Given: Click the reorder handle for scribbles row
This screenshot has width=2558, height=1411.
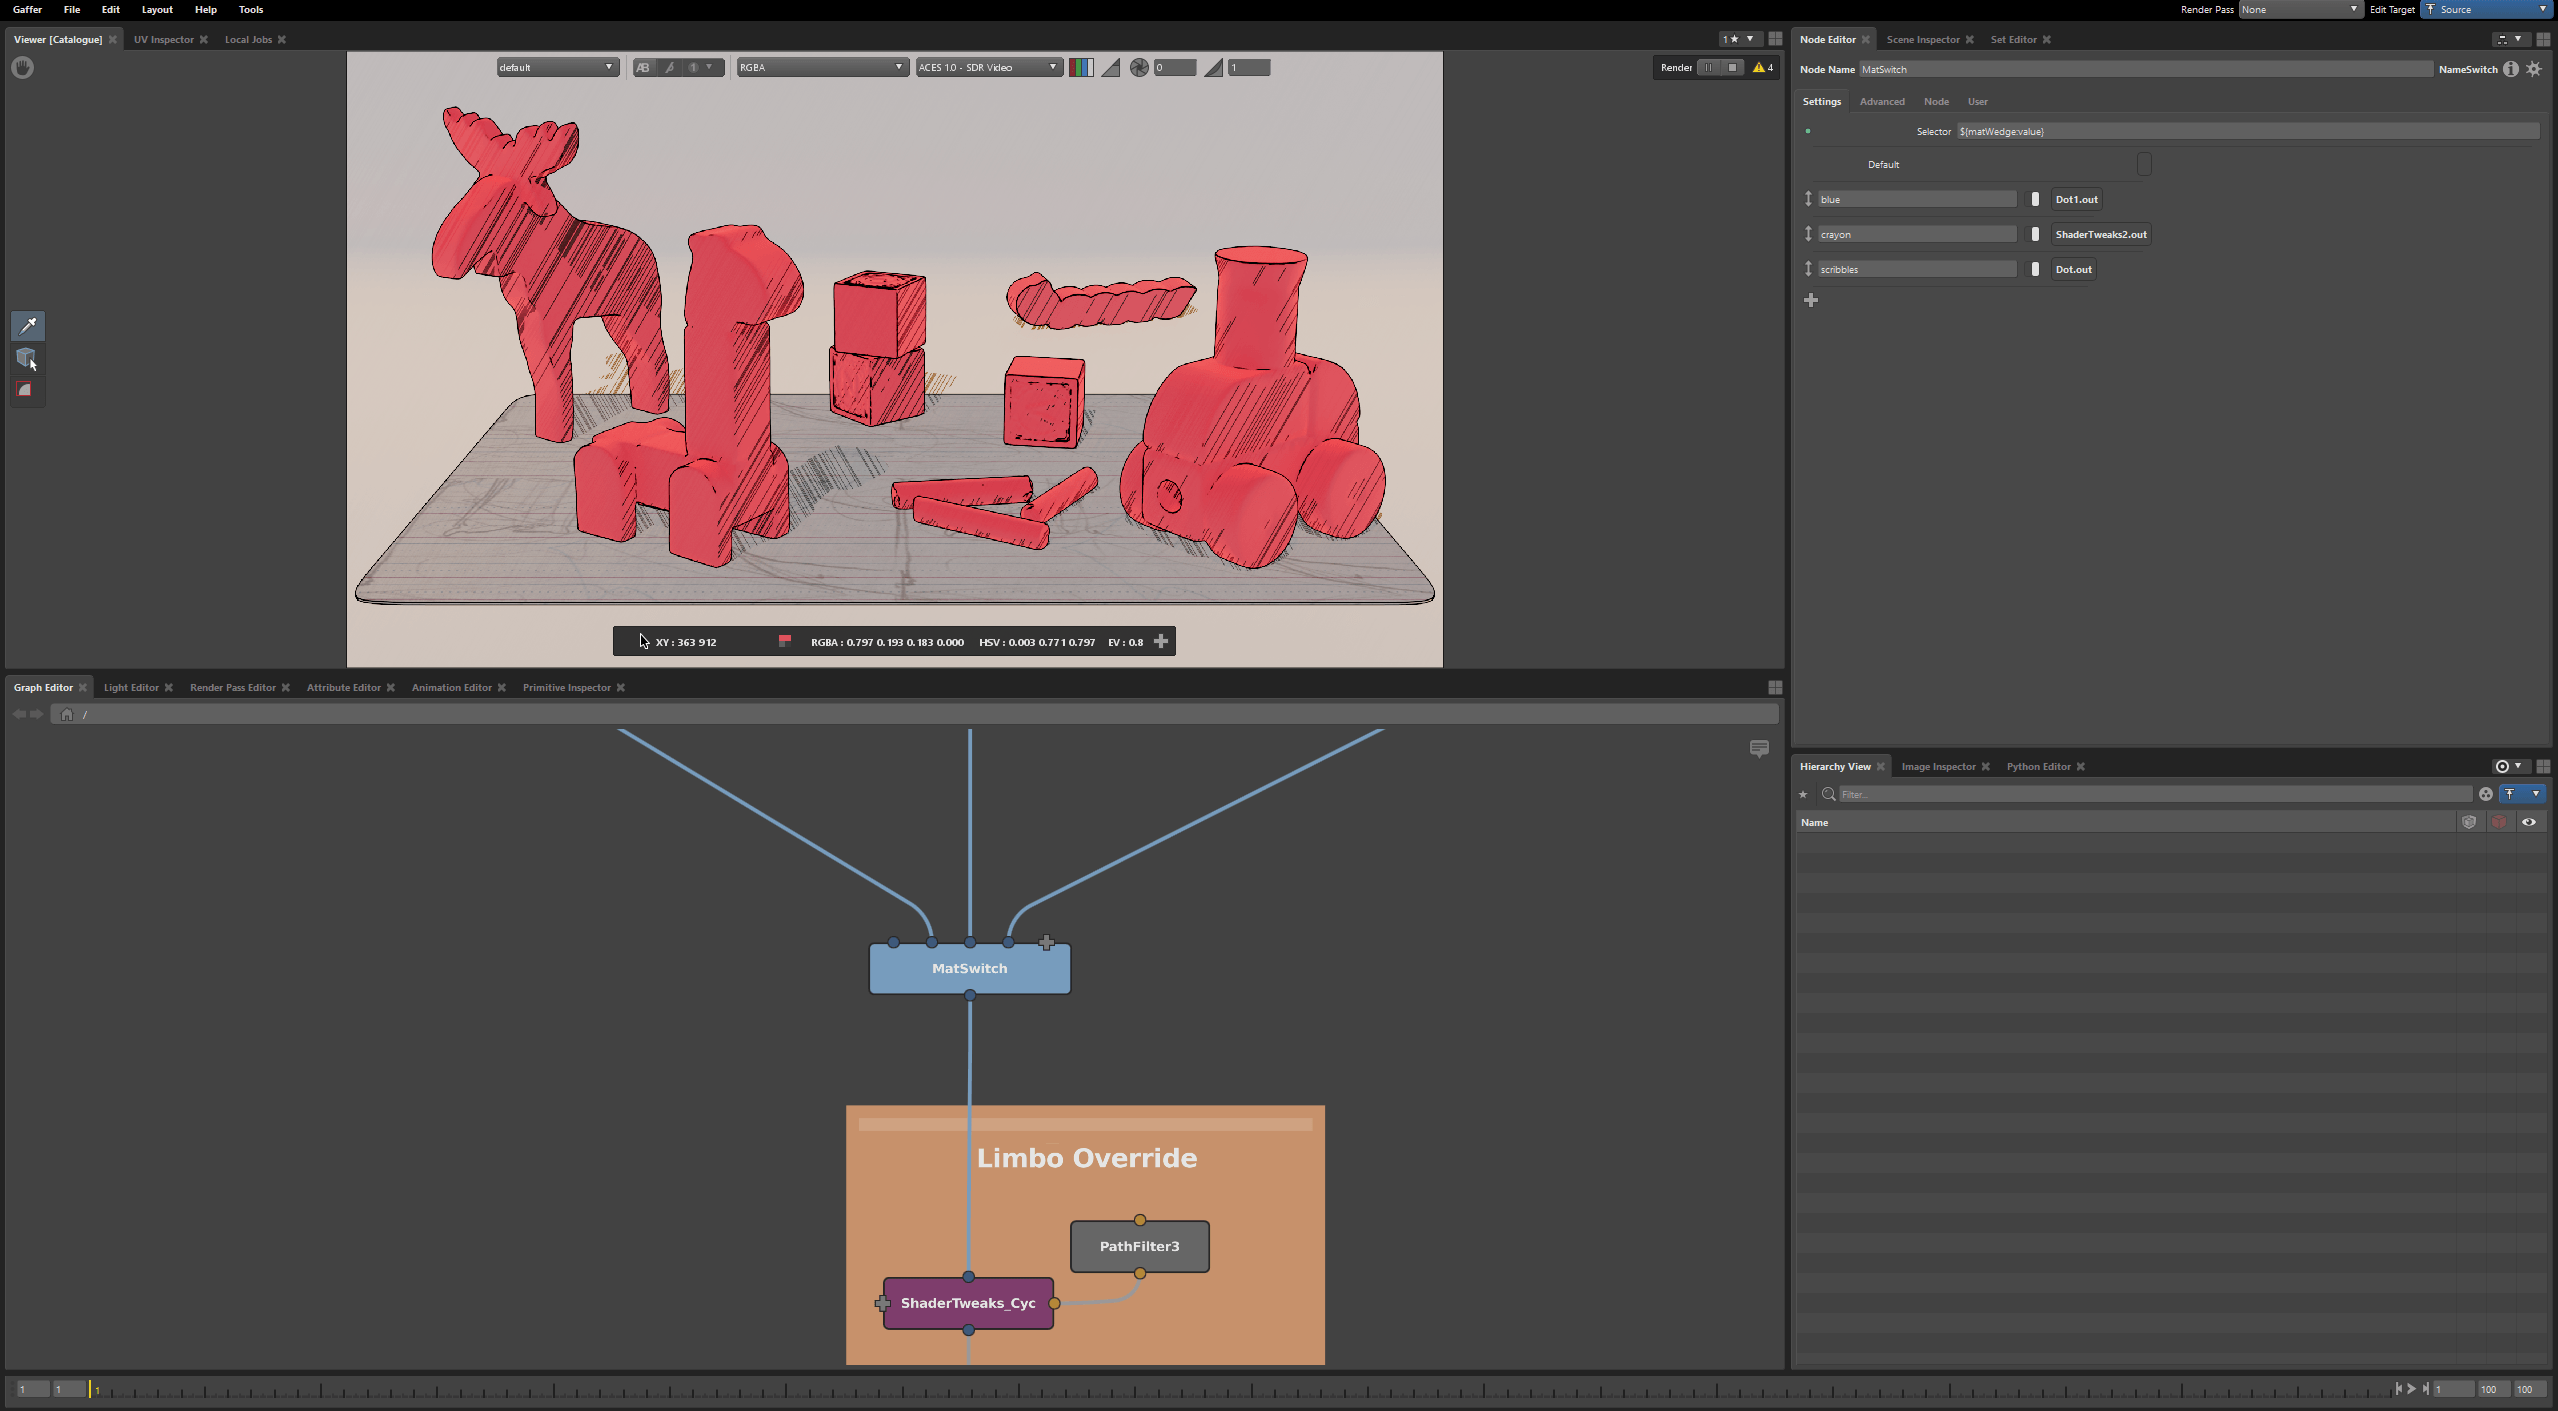Looking at the screenshot, I should tap(1808, 269).
